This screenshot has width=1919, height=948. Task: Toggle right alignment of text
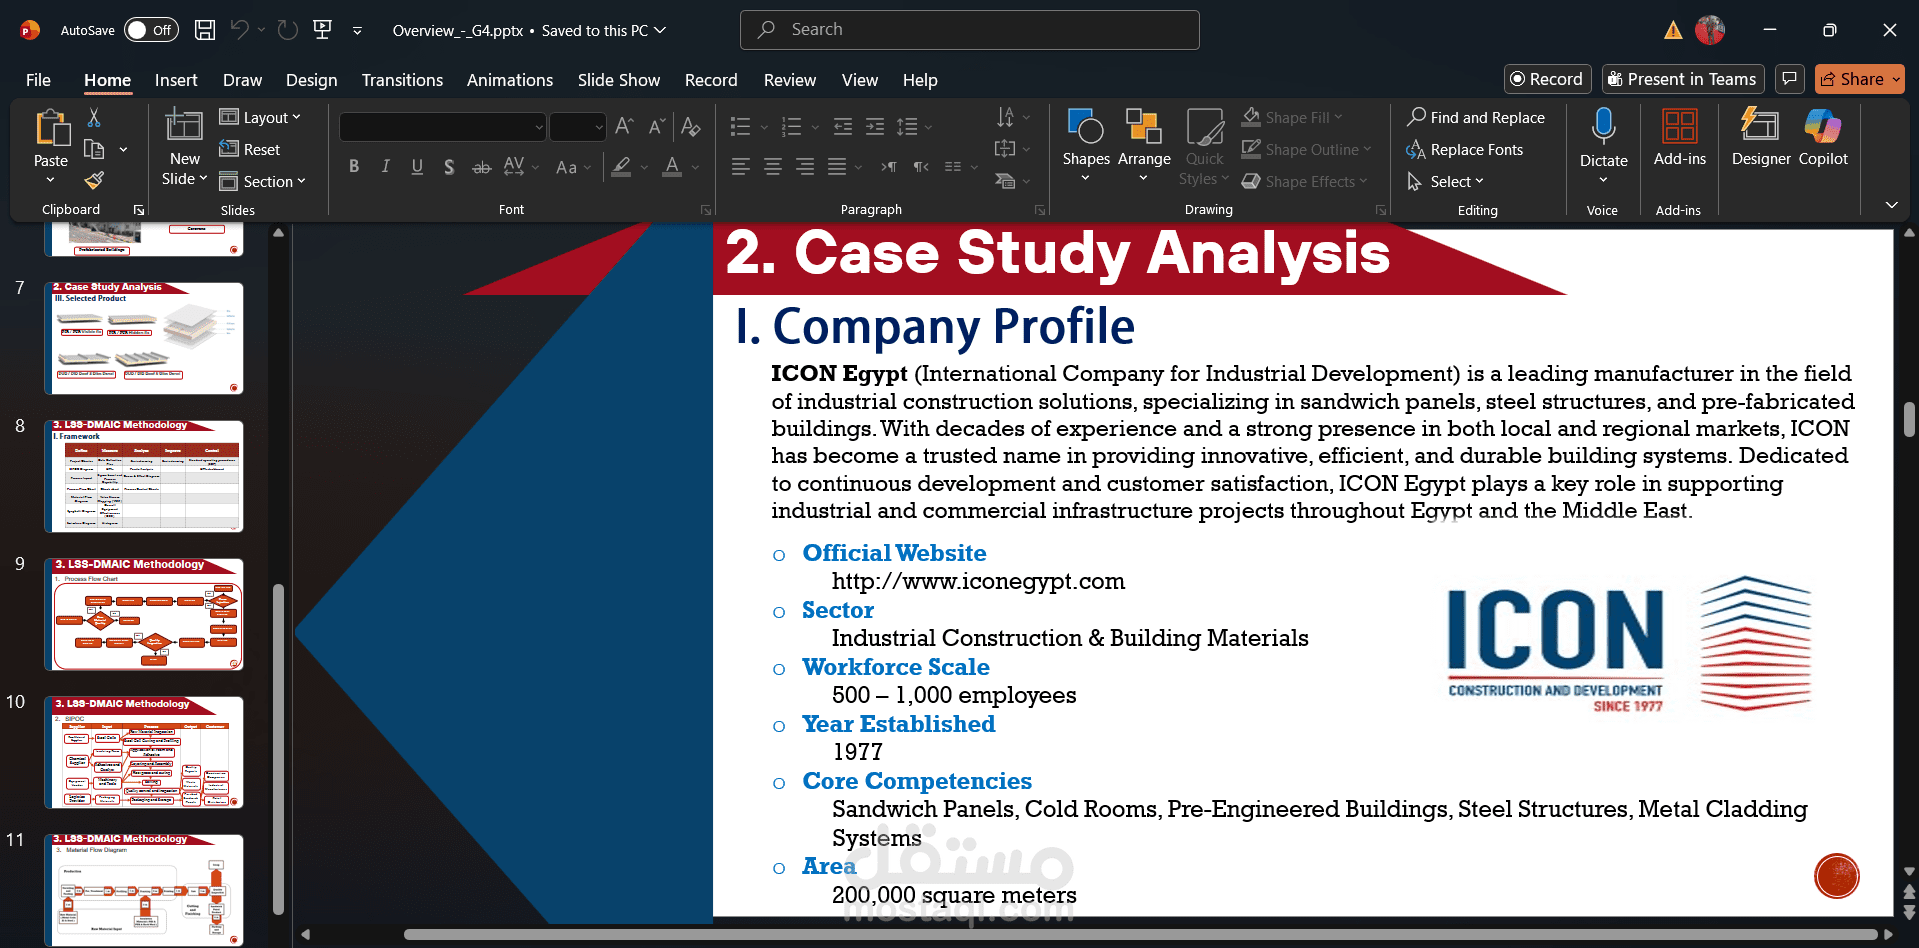click(805, 167)
